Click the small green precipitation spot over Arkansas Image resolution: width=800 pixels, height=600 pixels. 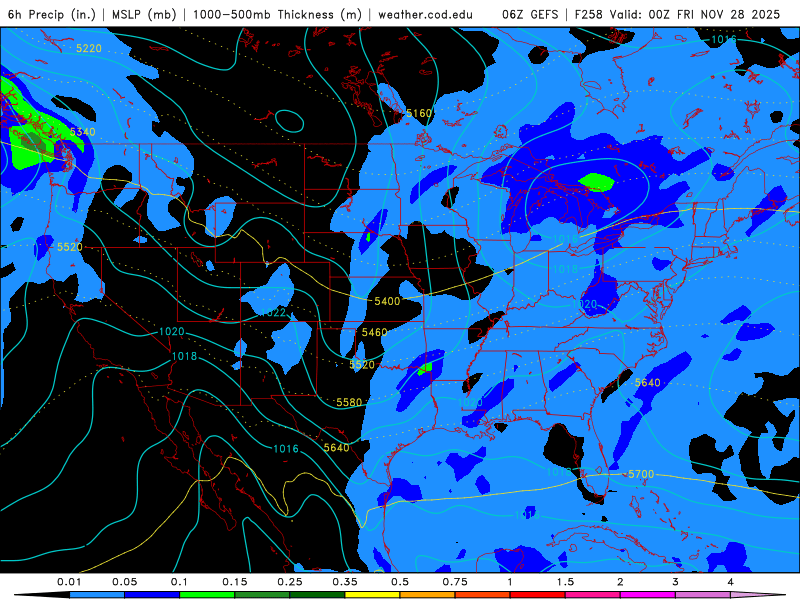pos(425,368)
